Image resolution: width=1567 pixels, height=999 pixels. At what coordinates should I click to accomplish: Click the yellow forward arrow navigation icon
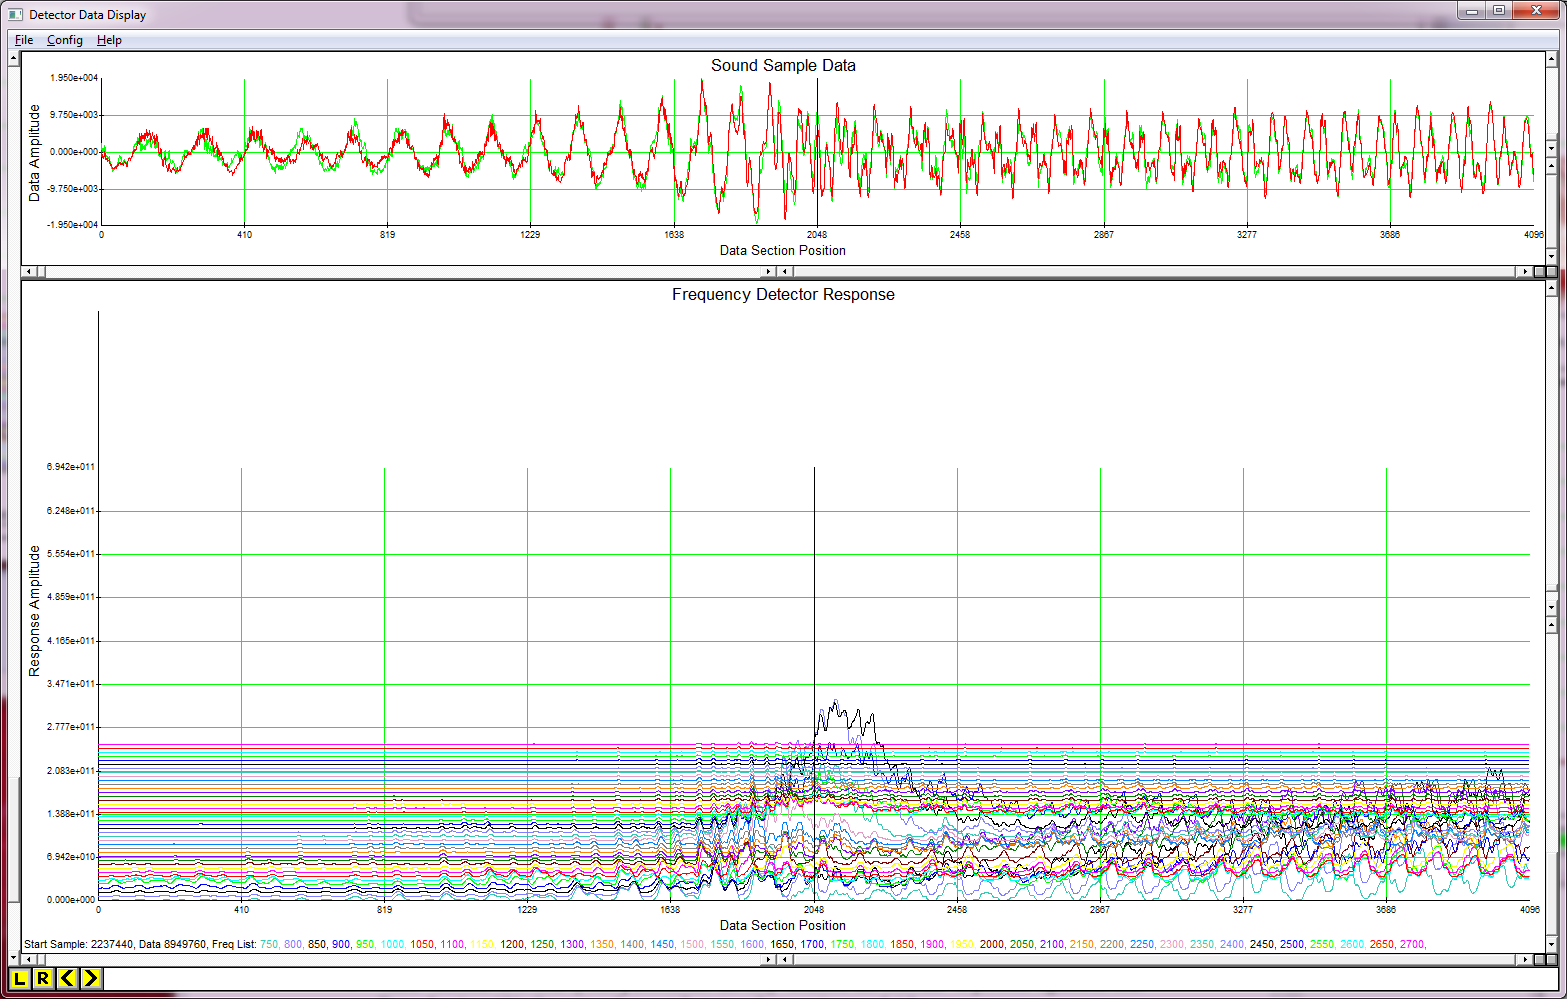pos(89,980)
